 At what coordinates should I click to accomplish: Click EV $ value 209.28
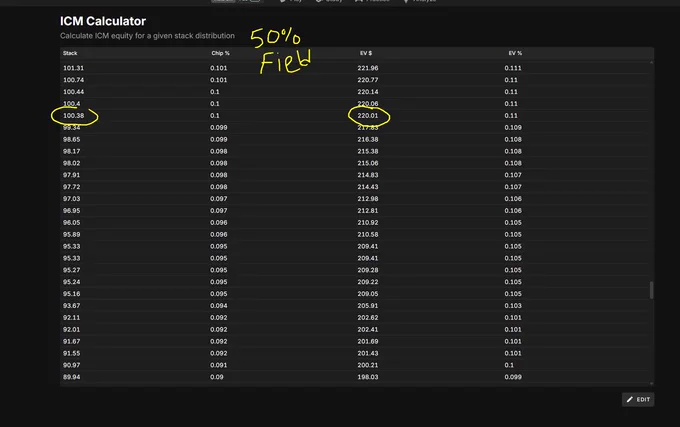click(x=368, y=270)
